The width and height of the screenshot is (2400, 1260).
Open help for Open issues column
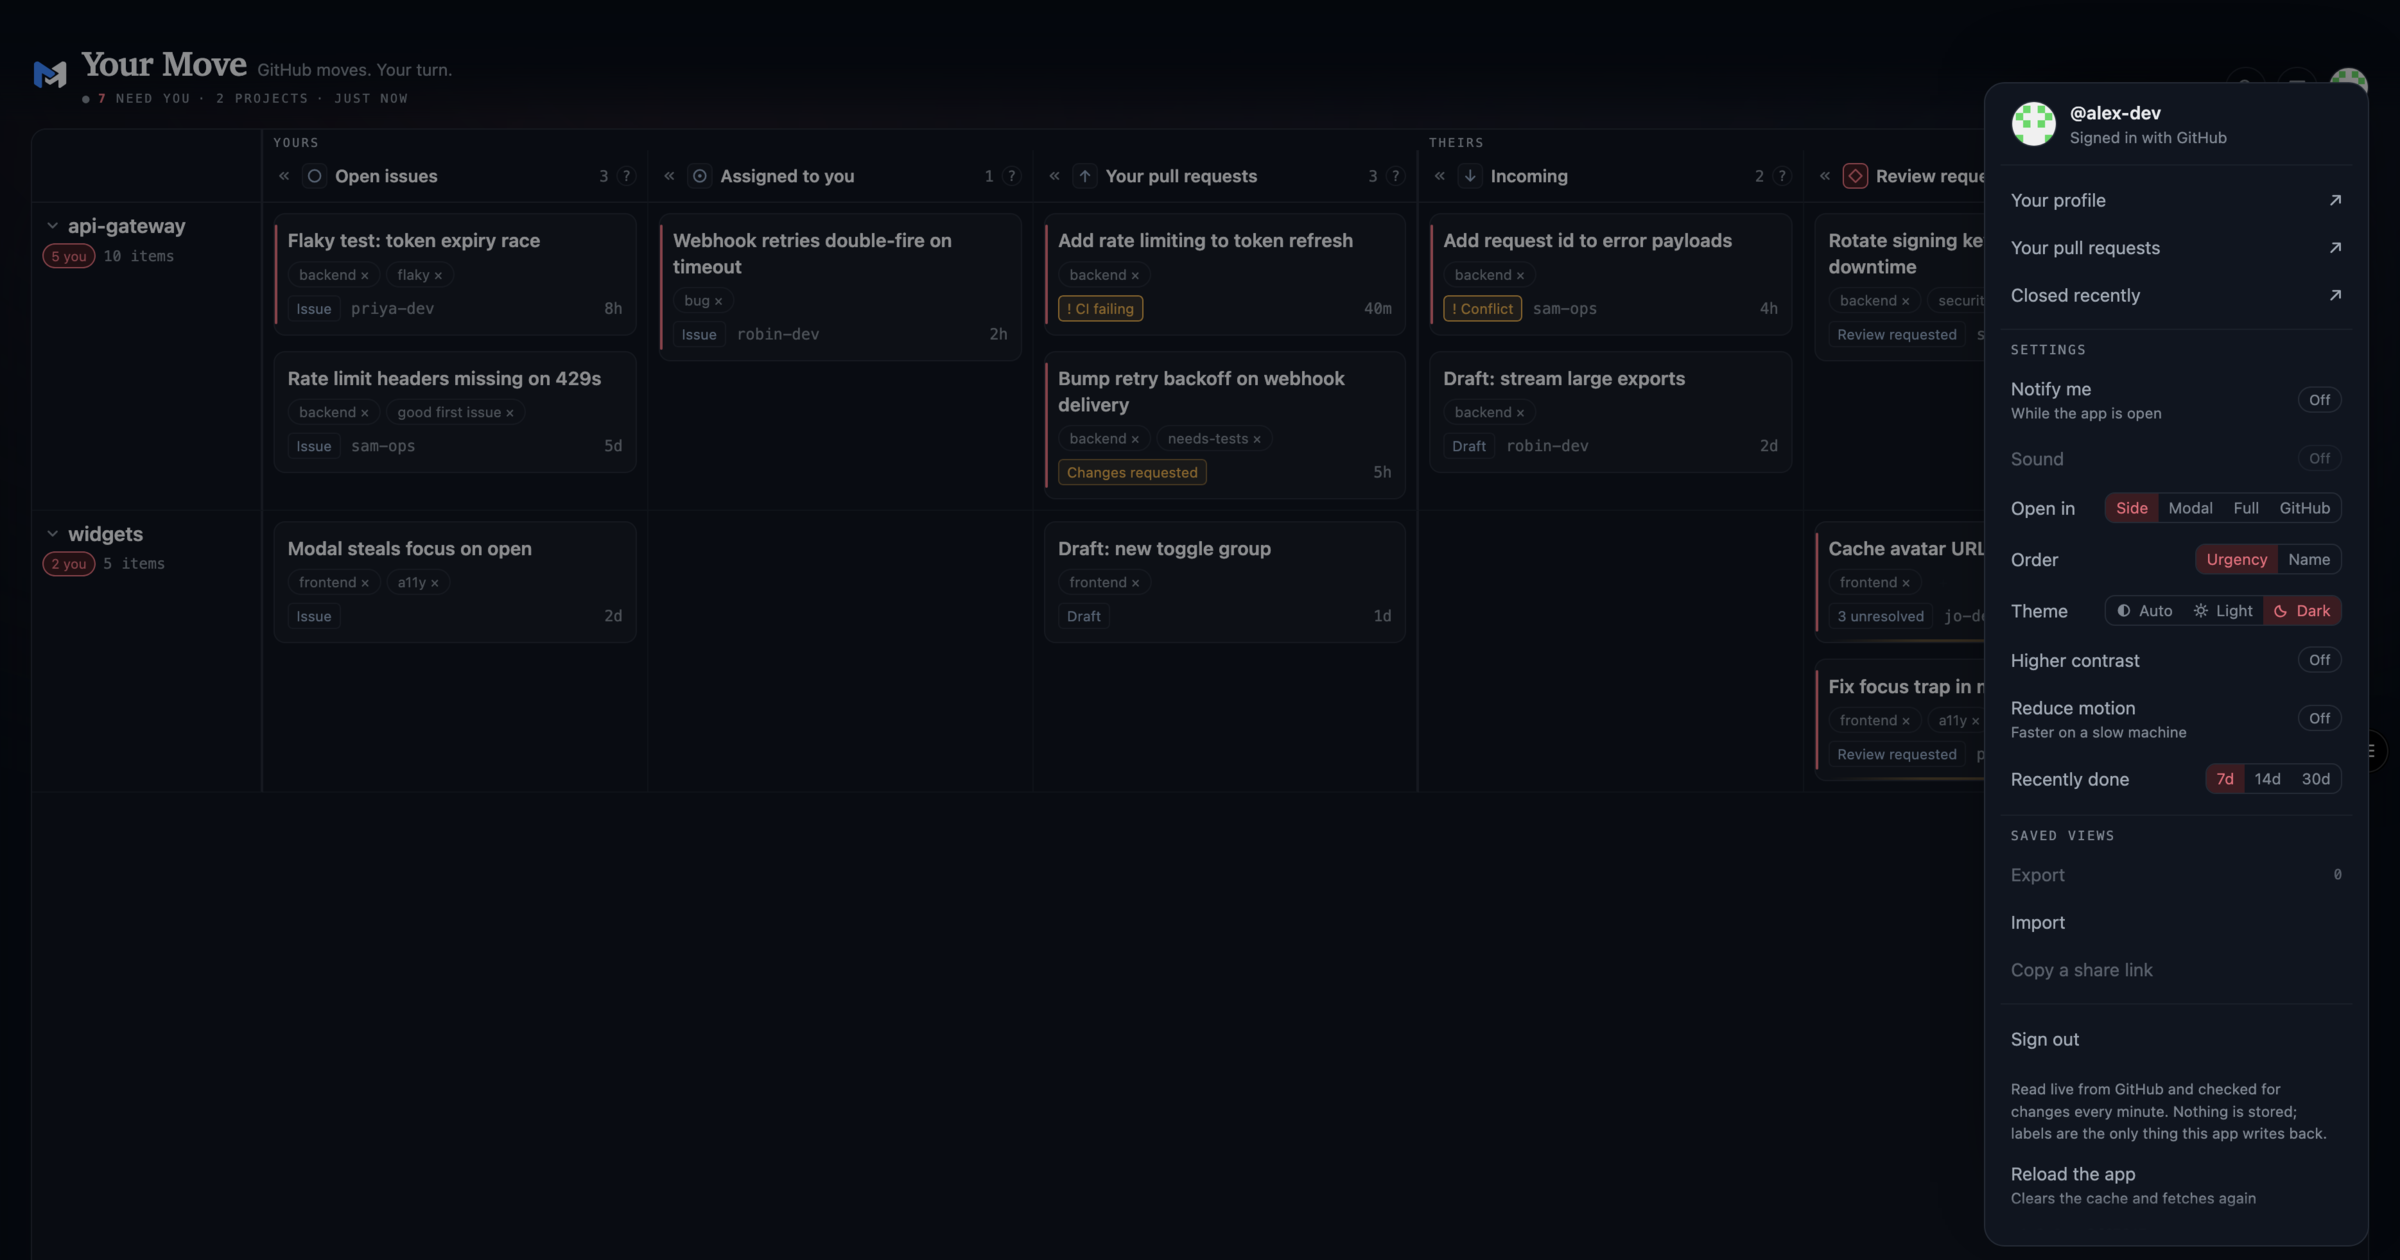(x=626, y=176)
